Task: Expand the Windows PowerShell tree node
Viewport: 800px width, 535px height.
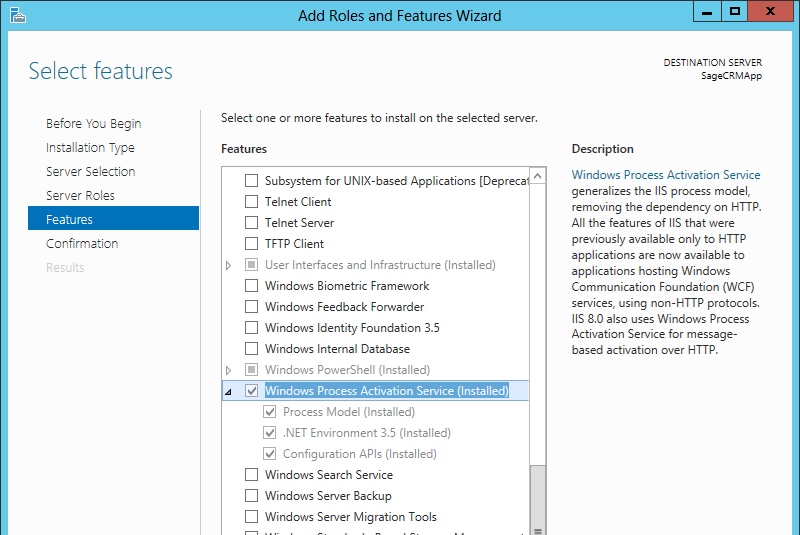Action: [x=229, y=370]
